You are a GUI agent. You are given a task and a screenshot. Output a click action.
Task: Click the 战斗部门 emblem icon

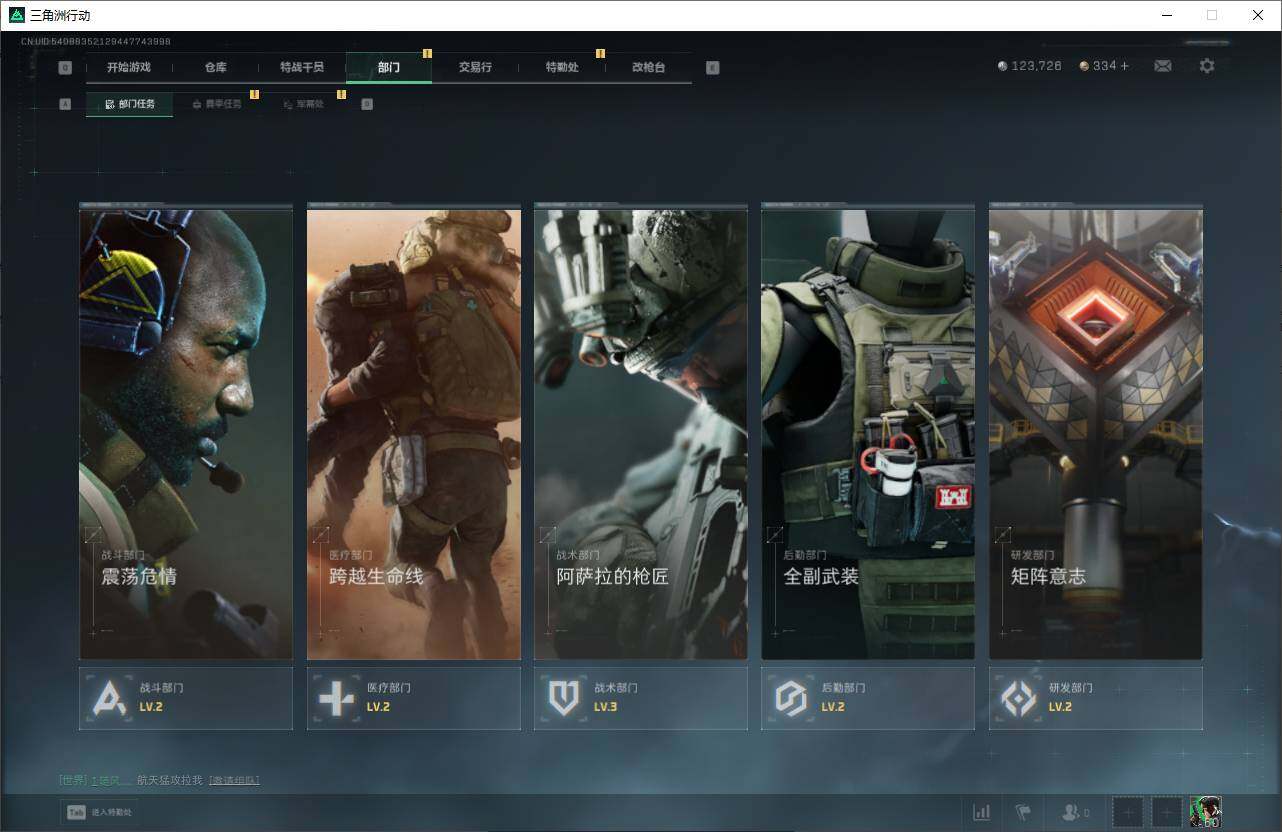109,698
